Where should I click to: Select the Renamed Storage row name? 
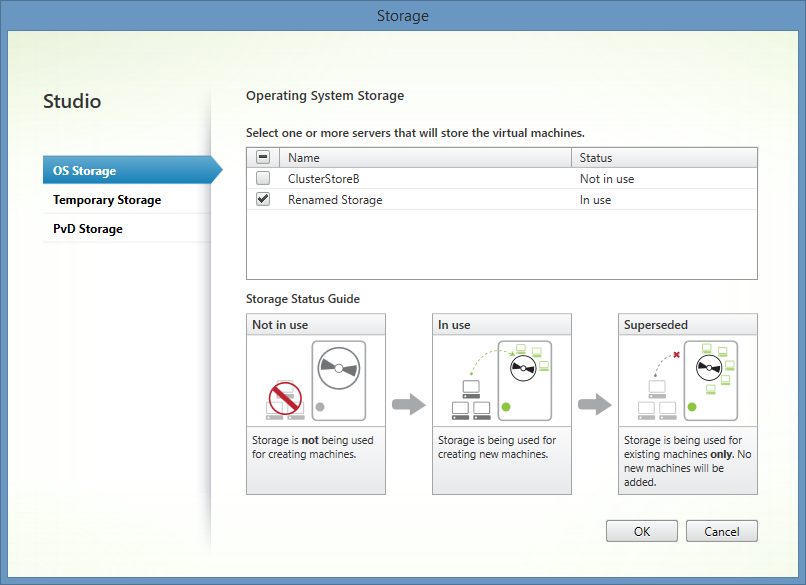pos(335,200)
